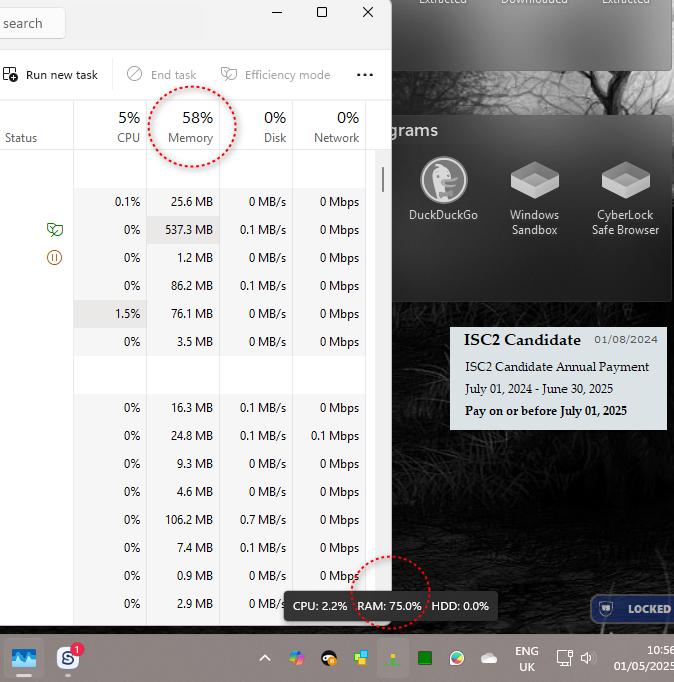Launch Windows Sandbox from the desktop launcher
Image resolution: width=674 pixels, height=682 pixels.
tap(534, 198)
